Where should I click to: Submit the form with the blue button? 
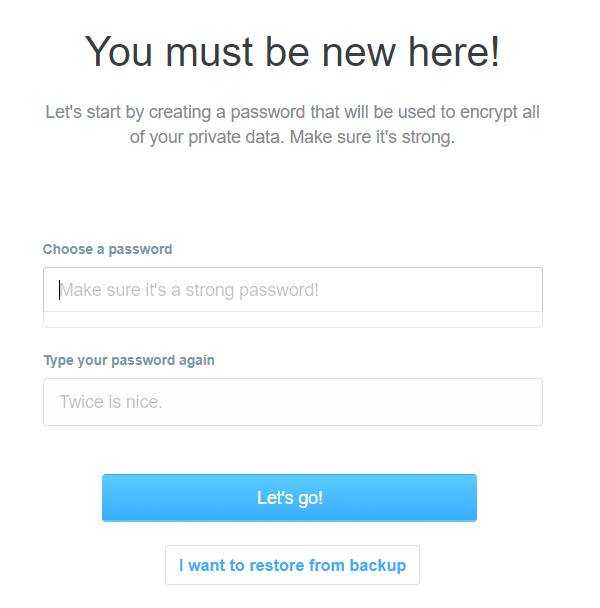(x=289, y=498)
